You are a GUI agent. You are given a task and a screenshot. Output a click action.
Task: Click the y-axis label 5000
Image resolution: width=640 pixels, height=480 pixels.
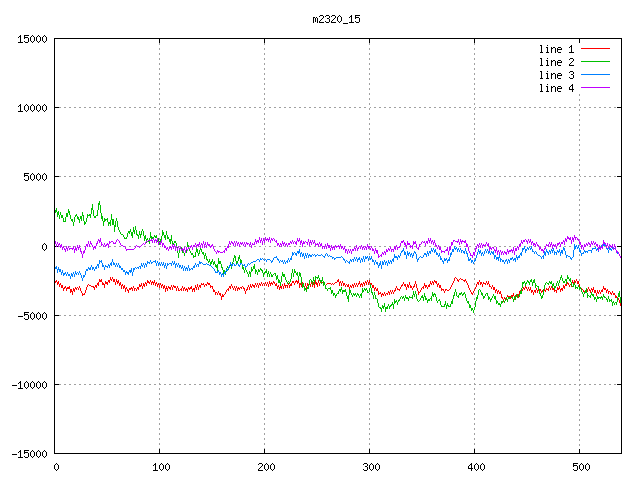coord(35,177)
